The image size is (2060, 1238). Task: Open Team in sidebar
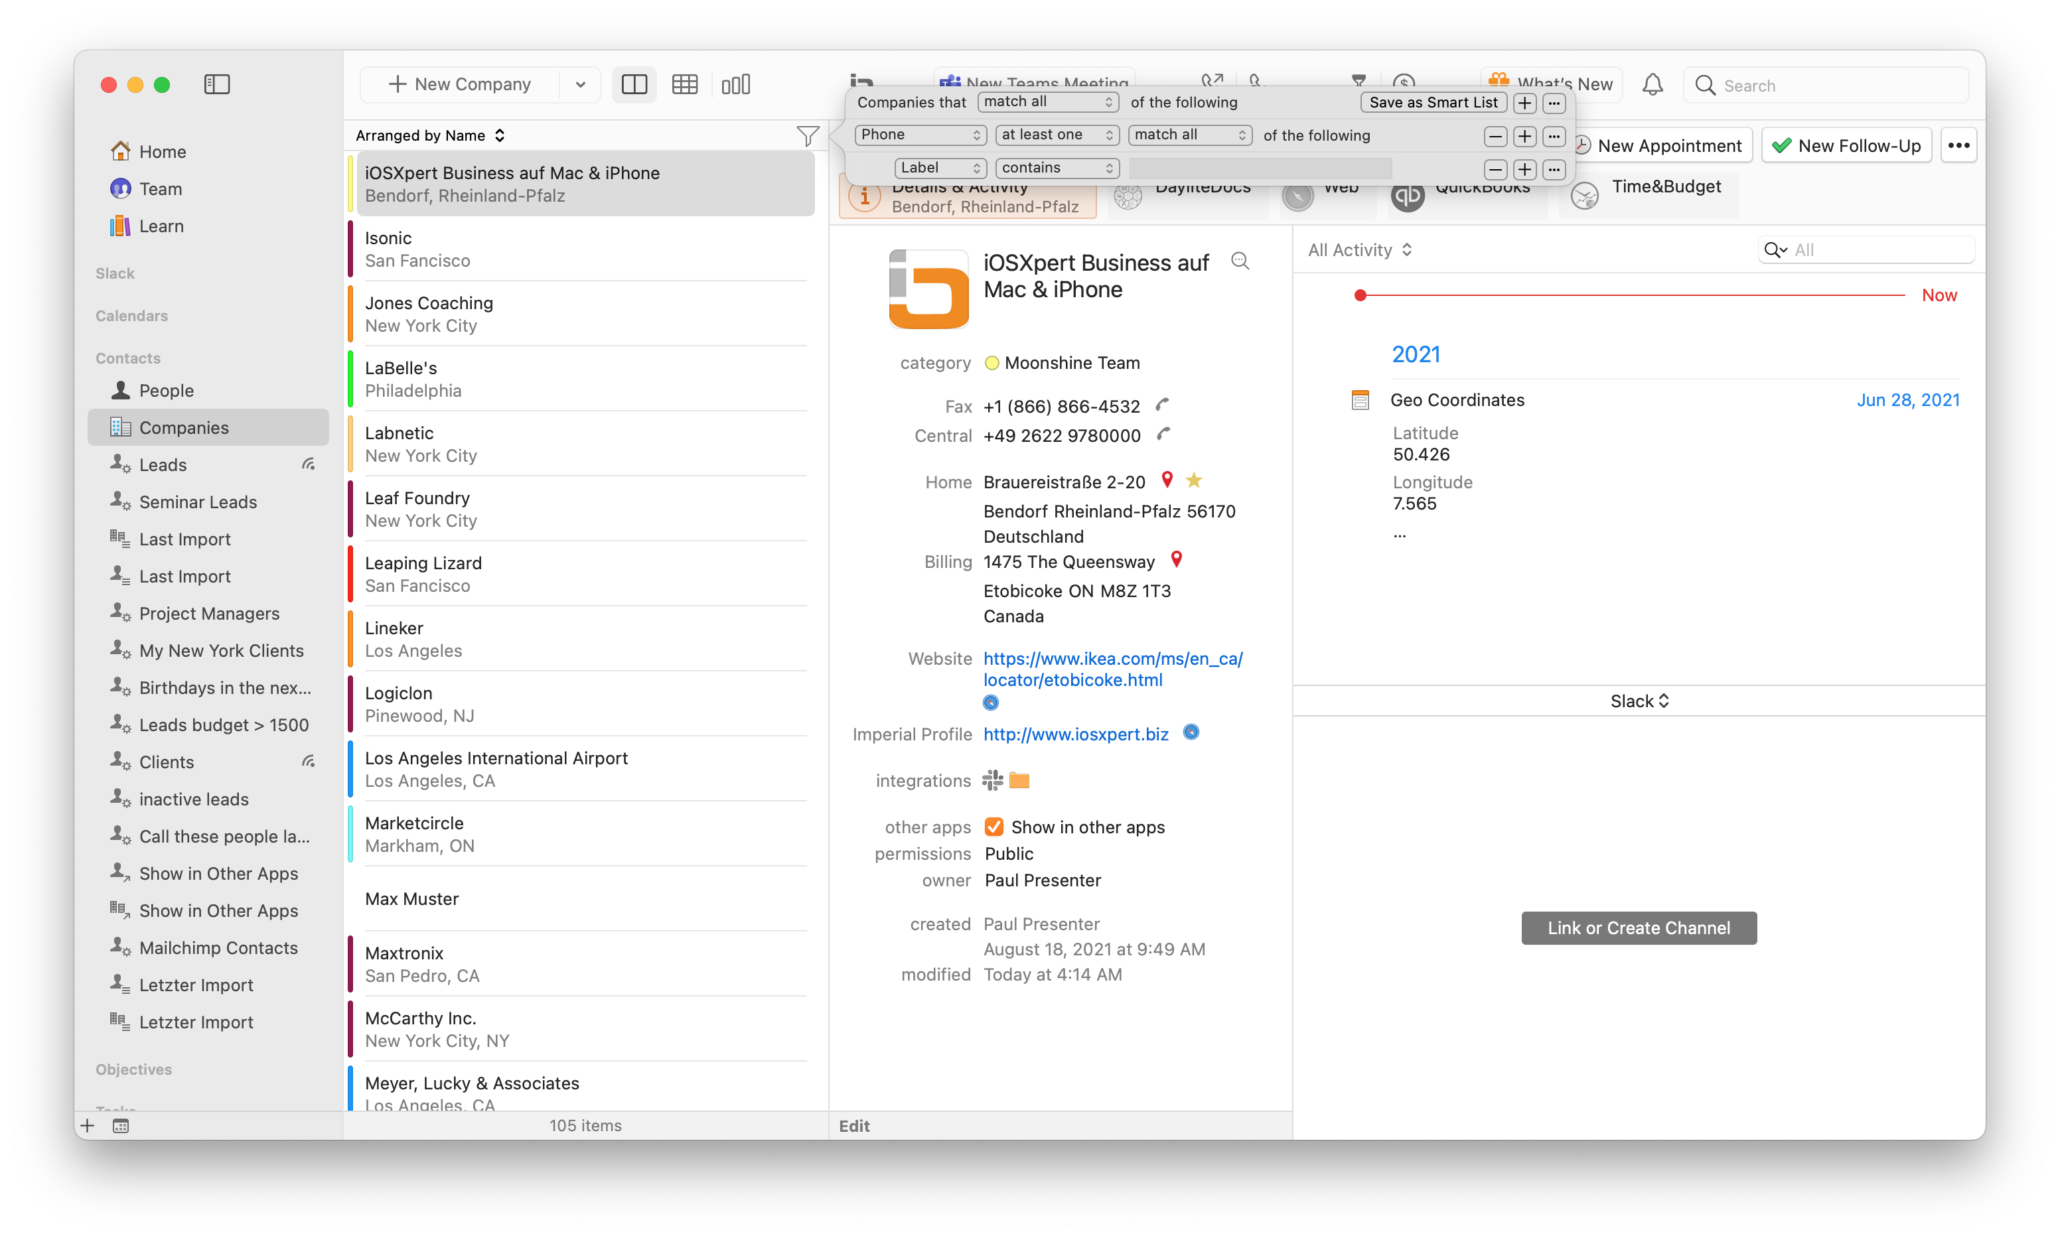tap(160, 189)
